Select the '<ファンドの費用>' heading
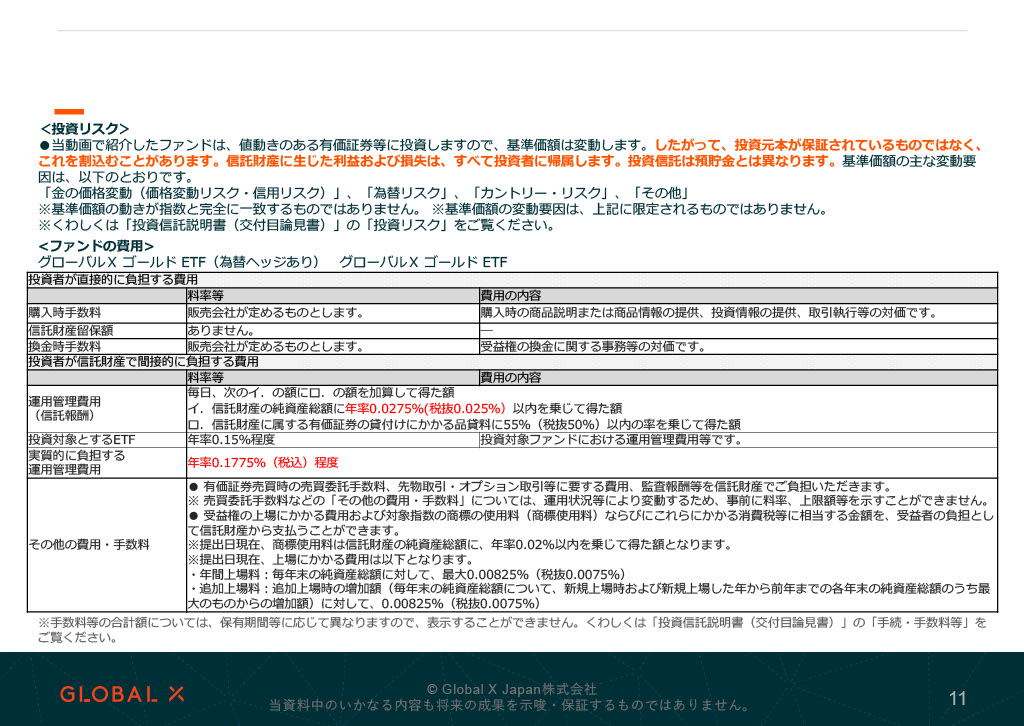 96,246
